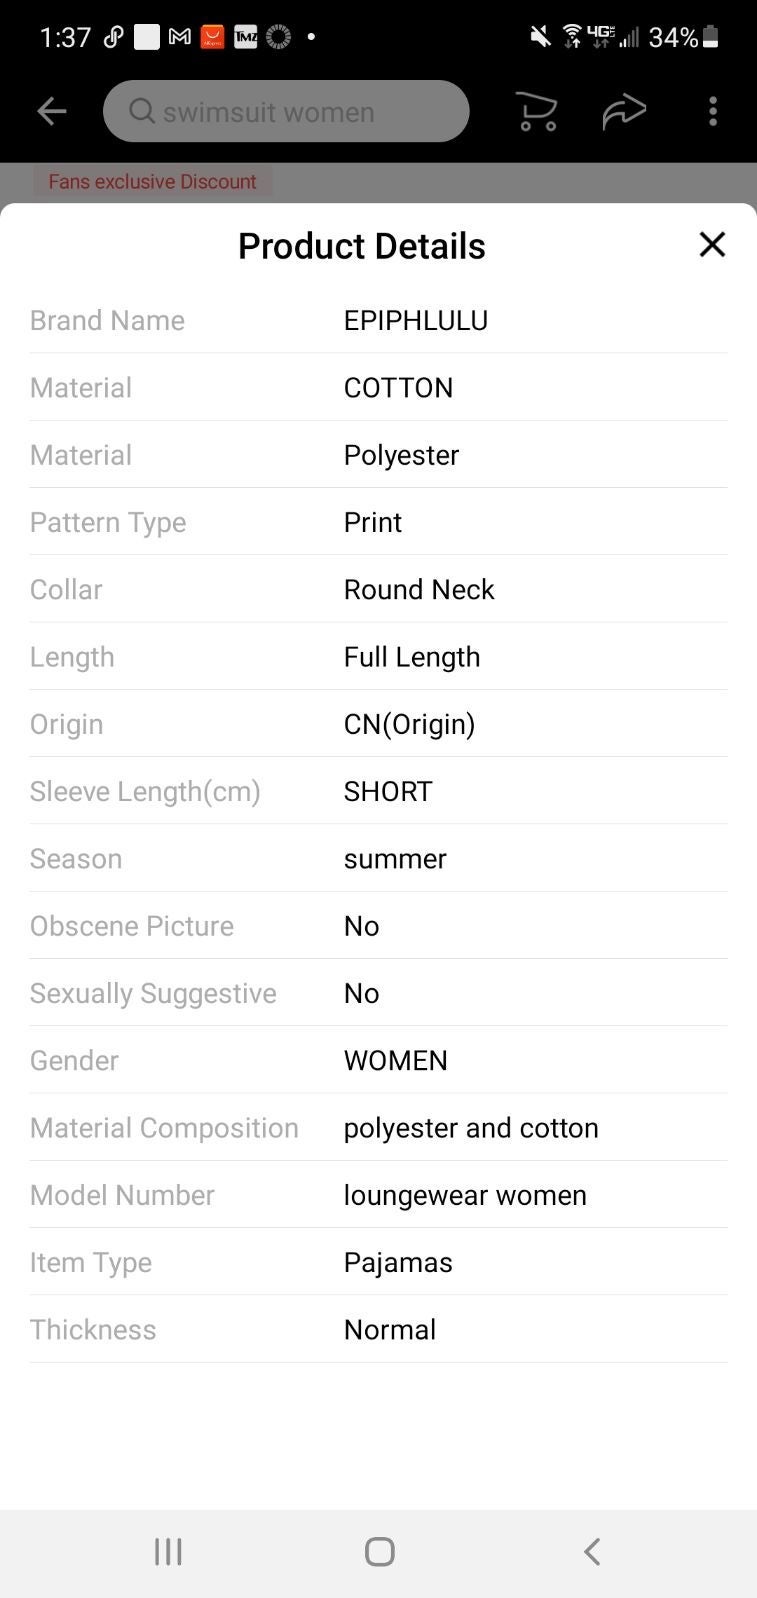Screen dimensions: 757x1598
Task: Tap the Origin CN(Origin) value
Action: pyautogui.click(x=409, y=724)
